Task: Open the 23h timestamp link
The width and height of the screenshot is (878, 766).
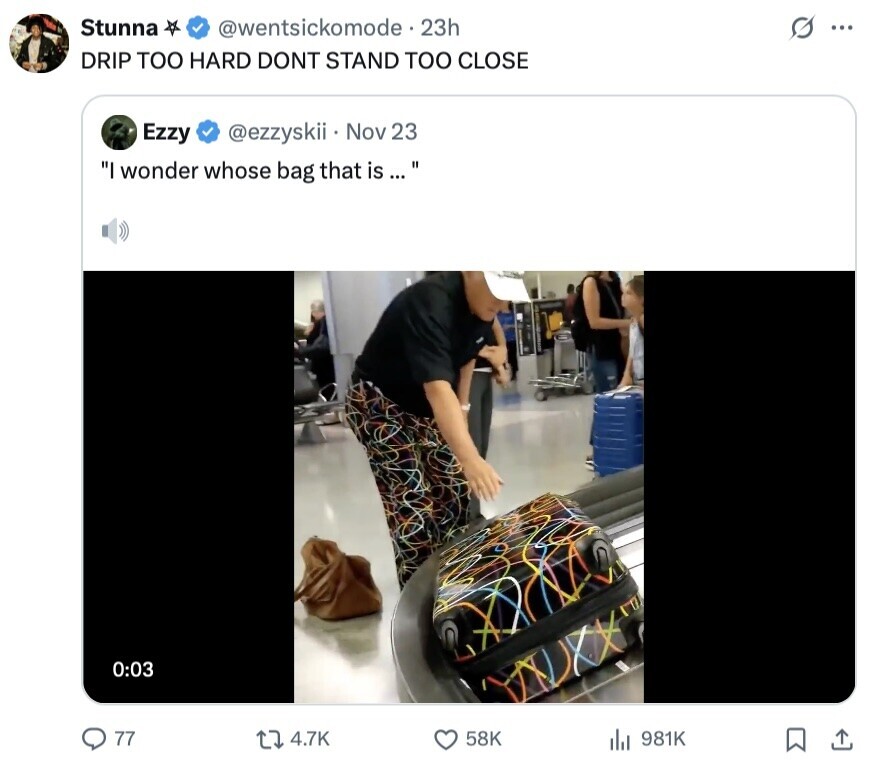Action: coord(440,28)
